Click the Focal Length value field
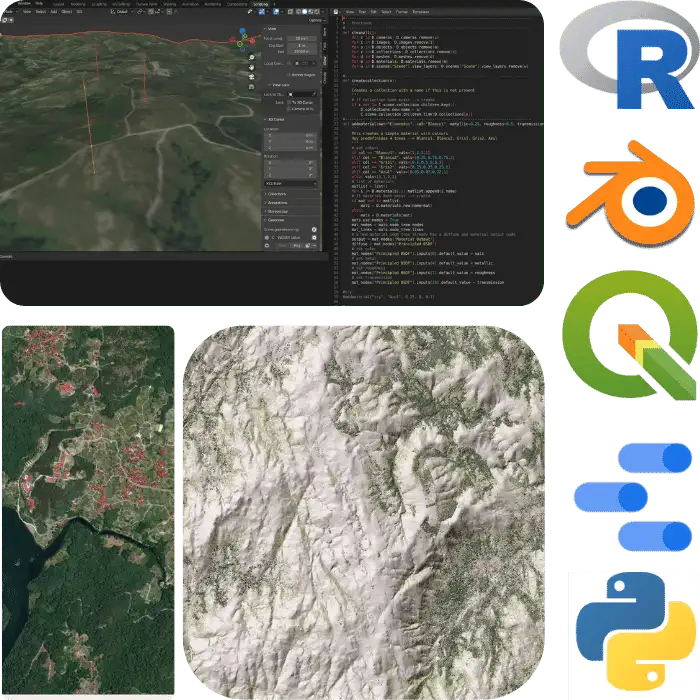700x700 pixels. pos(303,38)
